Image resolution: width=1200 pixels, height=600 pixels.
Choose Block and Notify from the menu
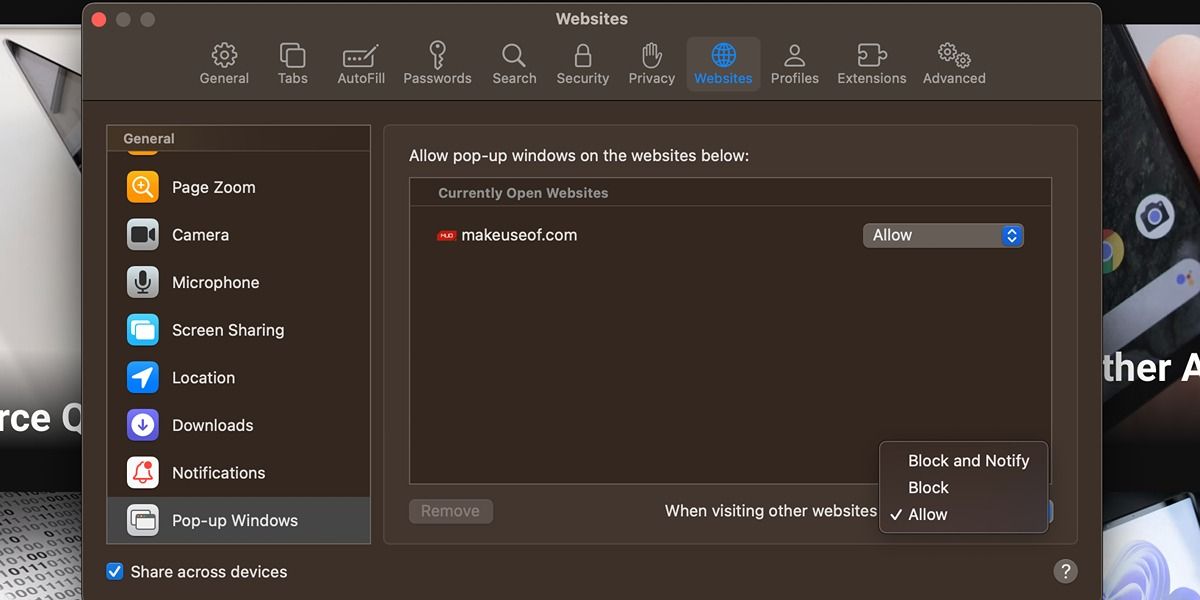[967, 461]
